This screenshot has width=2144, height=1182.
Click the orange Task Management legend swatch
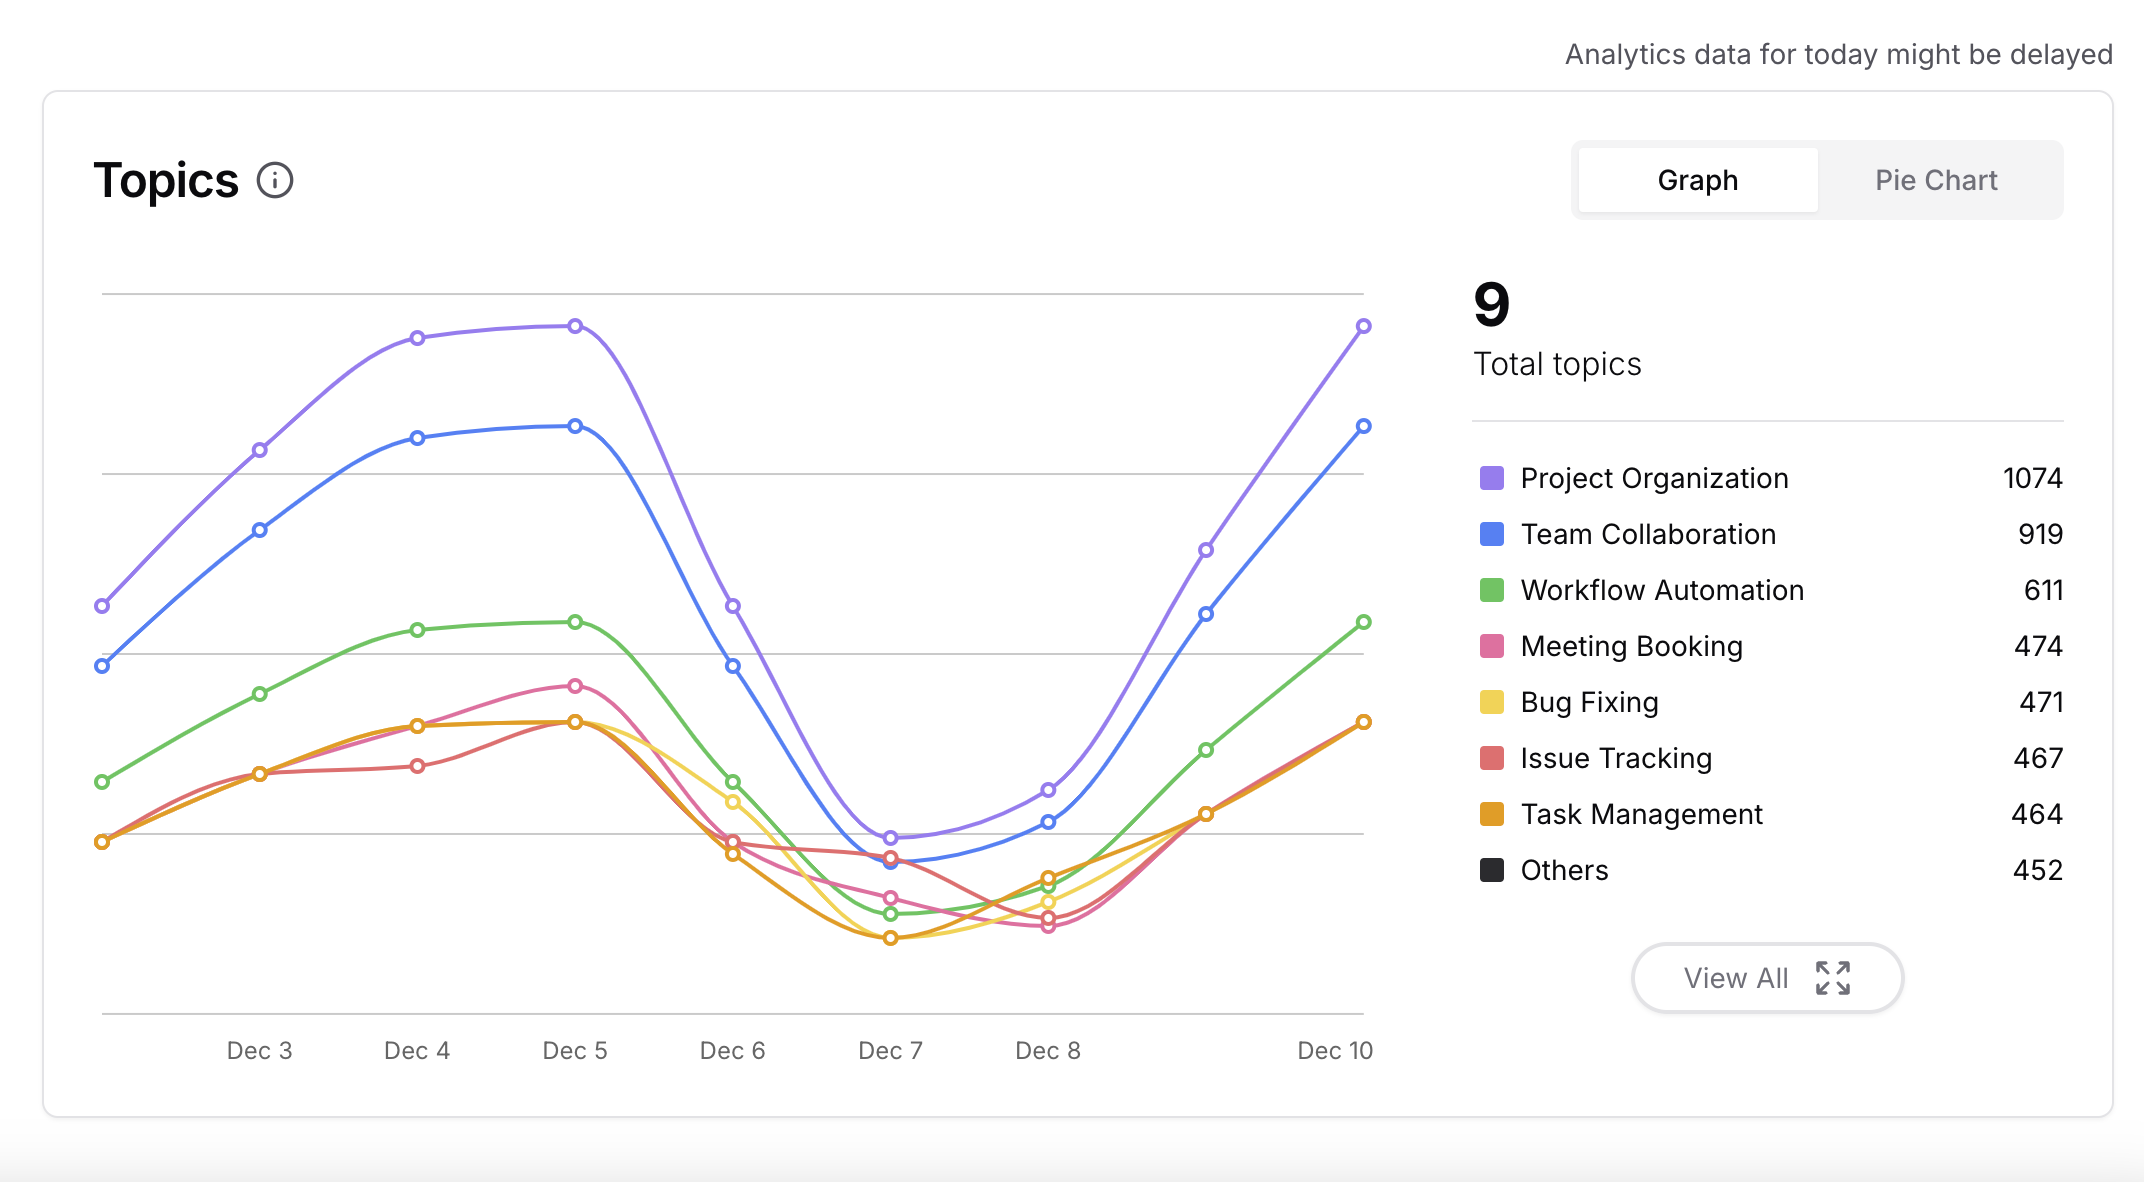(1491, 814)
